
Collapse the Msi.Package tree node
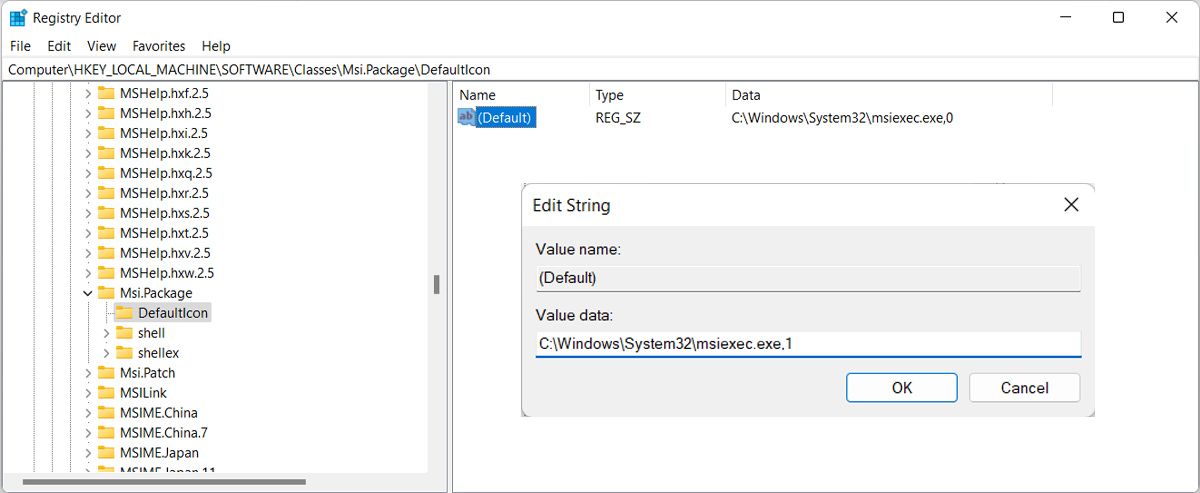(88, 293)
